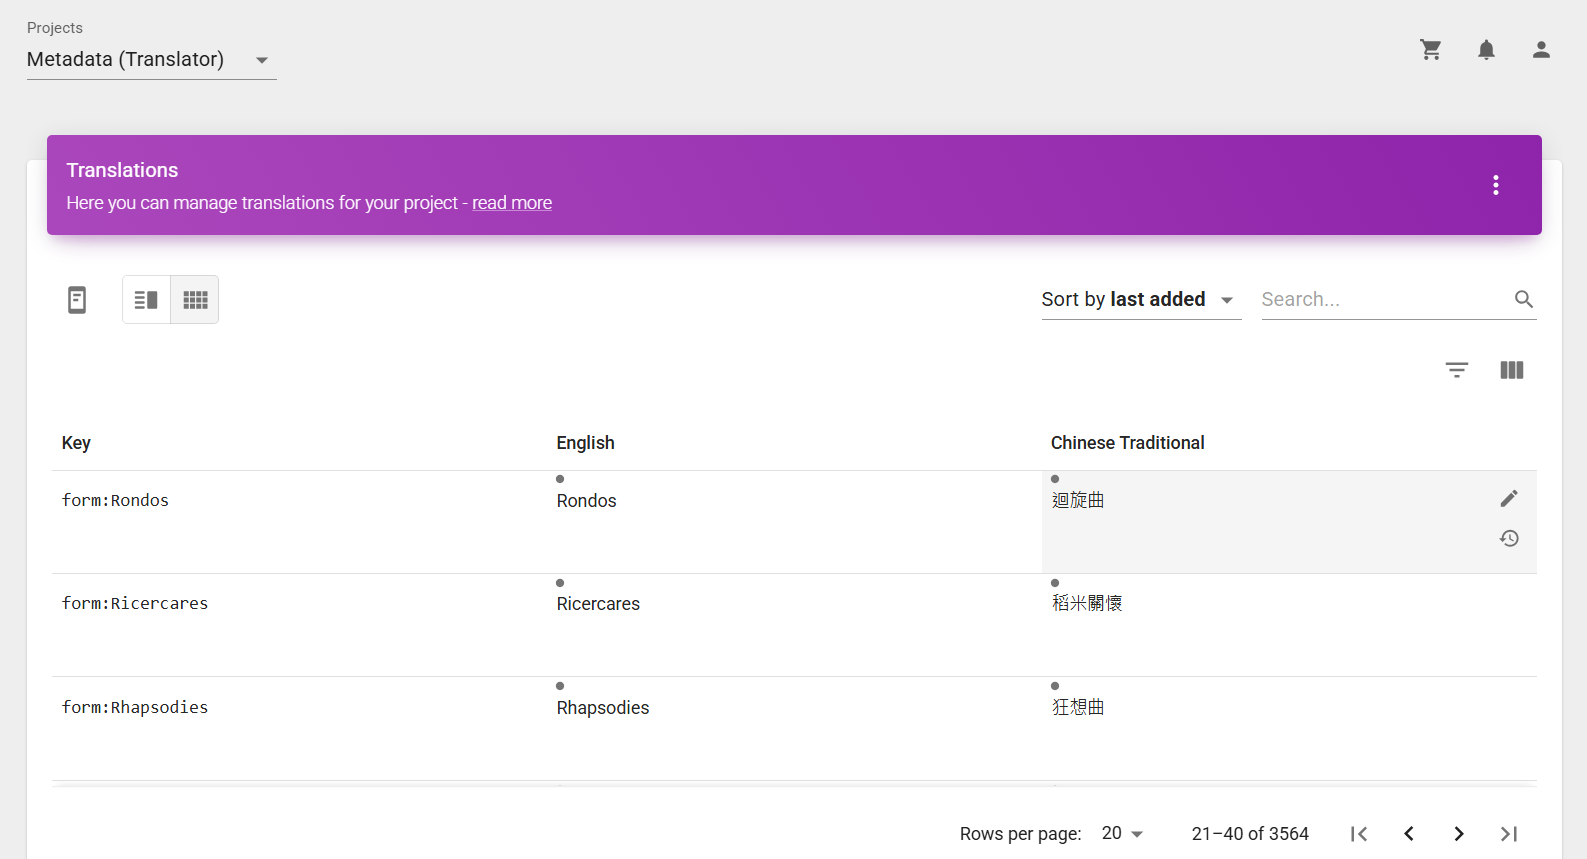Follow the read more link
The width and height of the screenshot is (1587, 859).
(x=511, y=203)
